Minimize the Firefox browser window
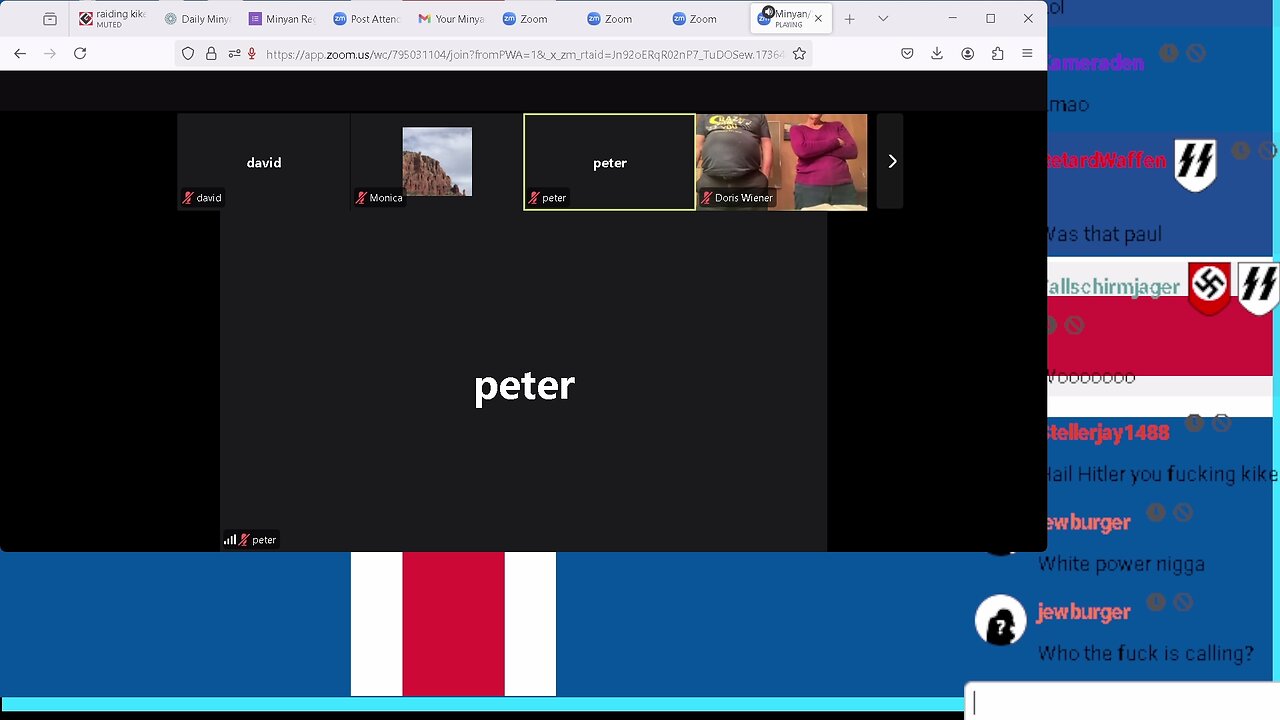Viewport: 1280px width, 720px height. (952, 19)
